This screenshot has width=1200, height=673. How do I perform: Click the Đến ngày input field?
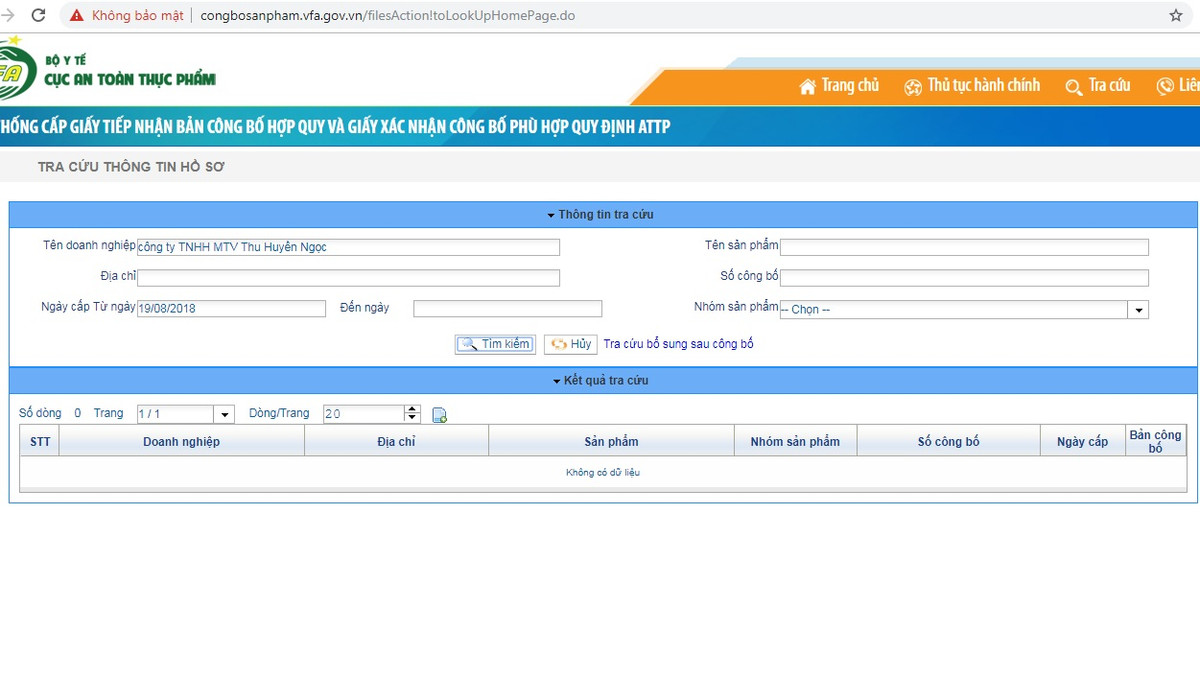507,308
